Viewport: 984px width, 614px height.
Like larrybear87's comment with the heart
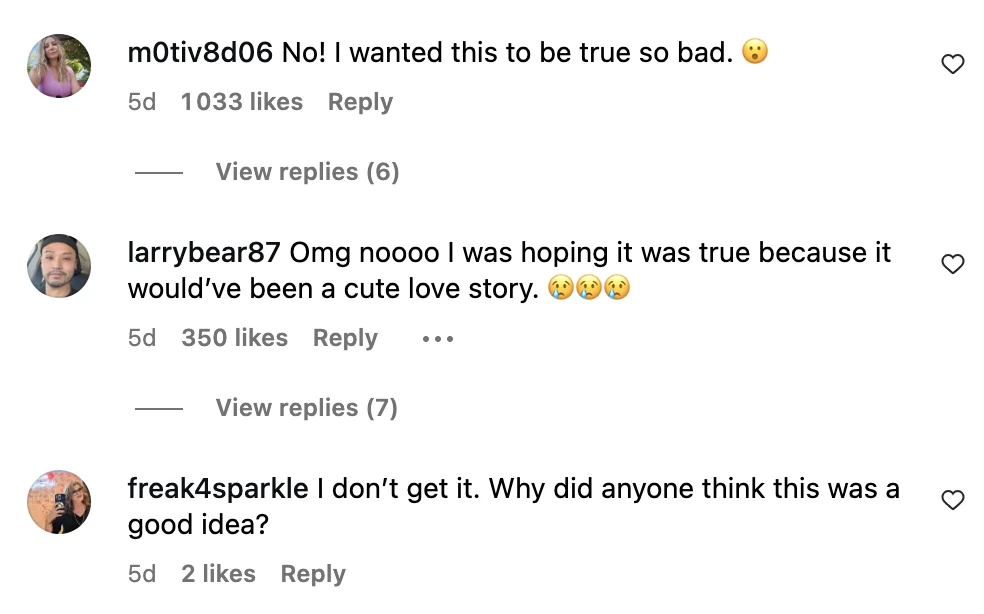953,264
